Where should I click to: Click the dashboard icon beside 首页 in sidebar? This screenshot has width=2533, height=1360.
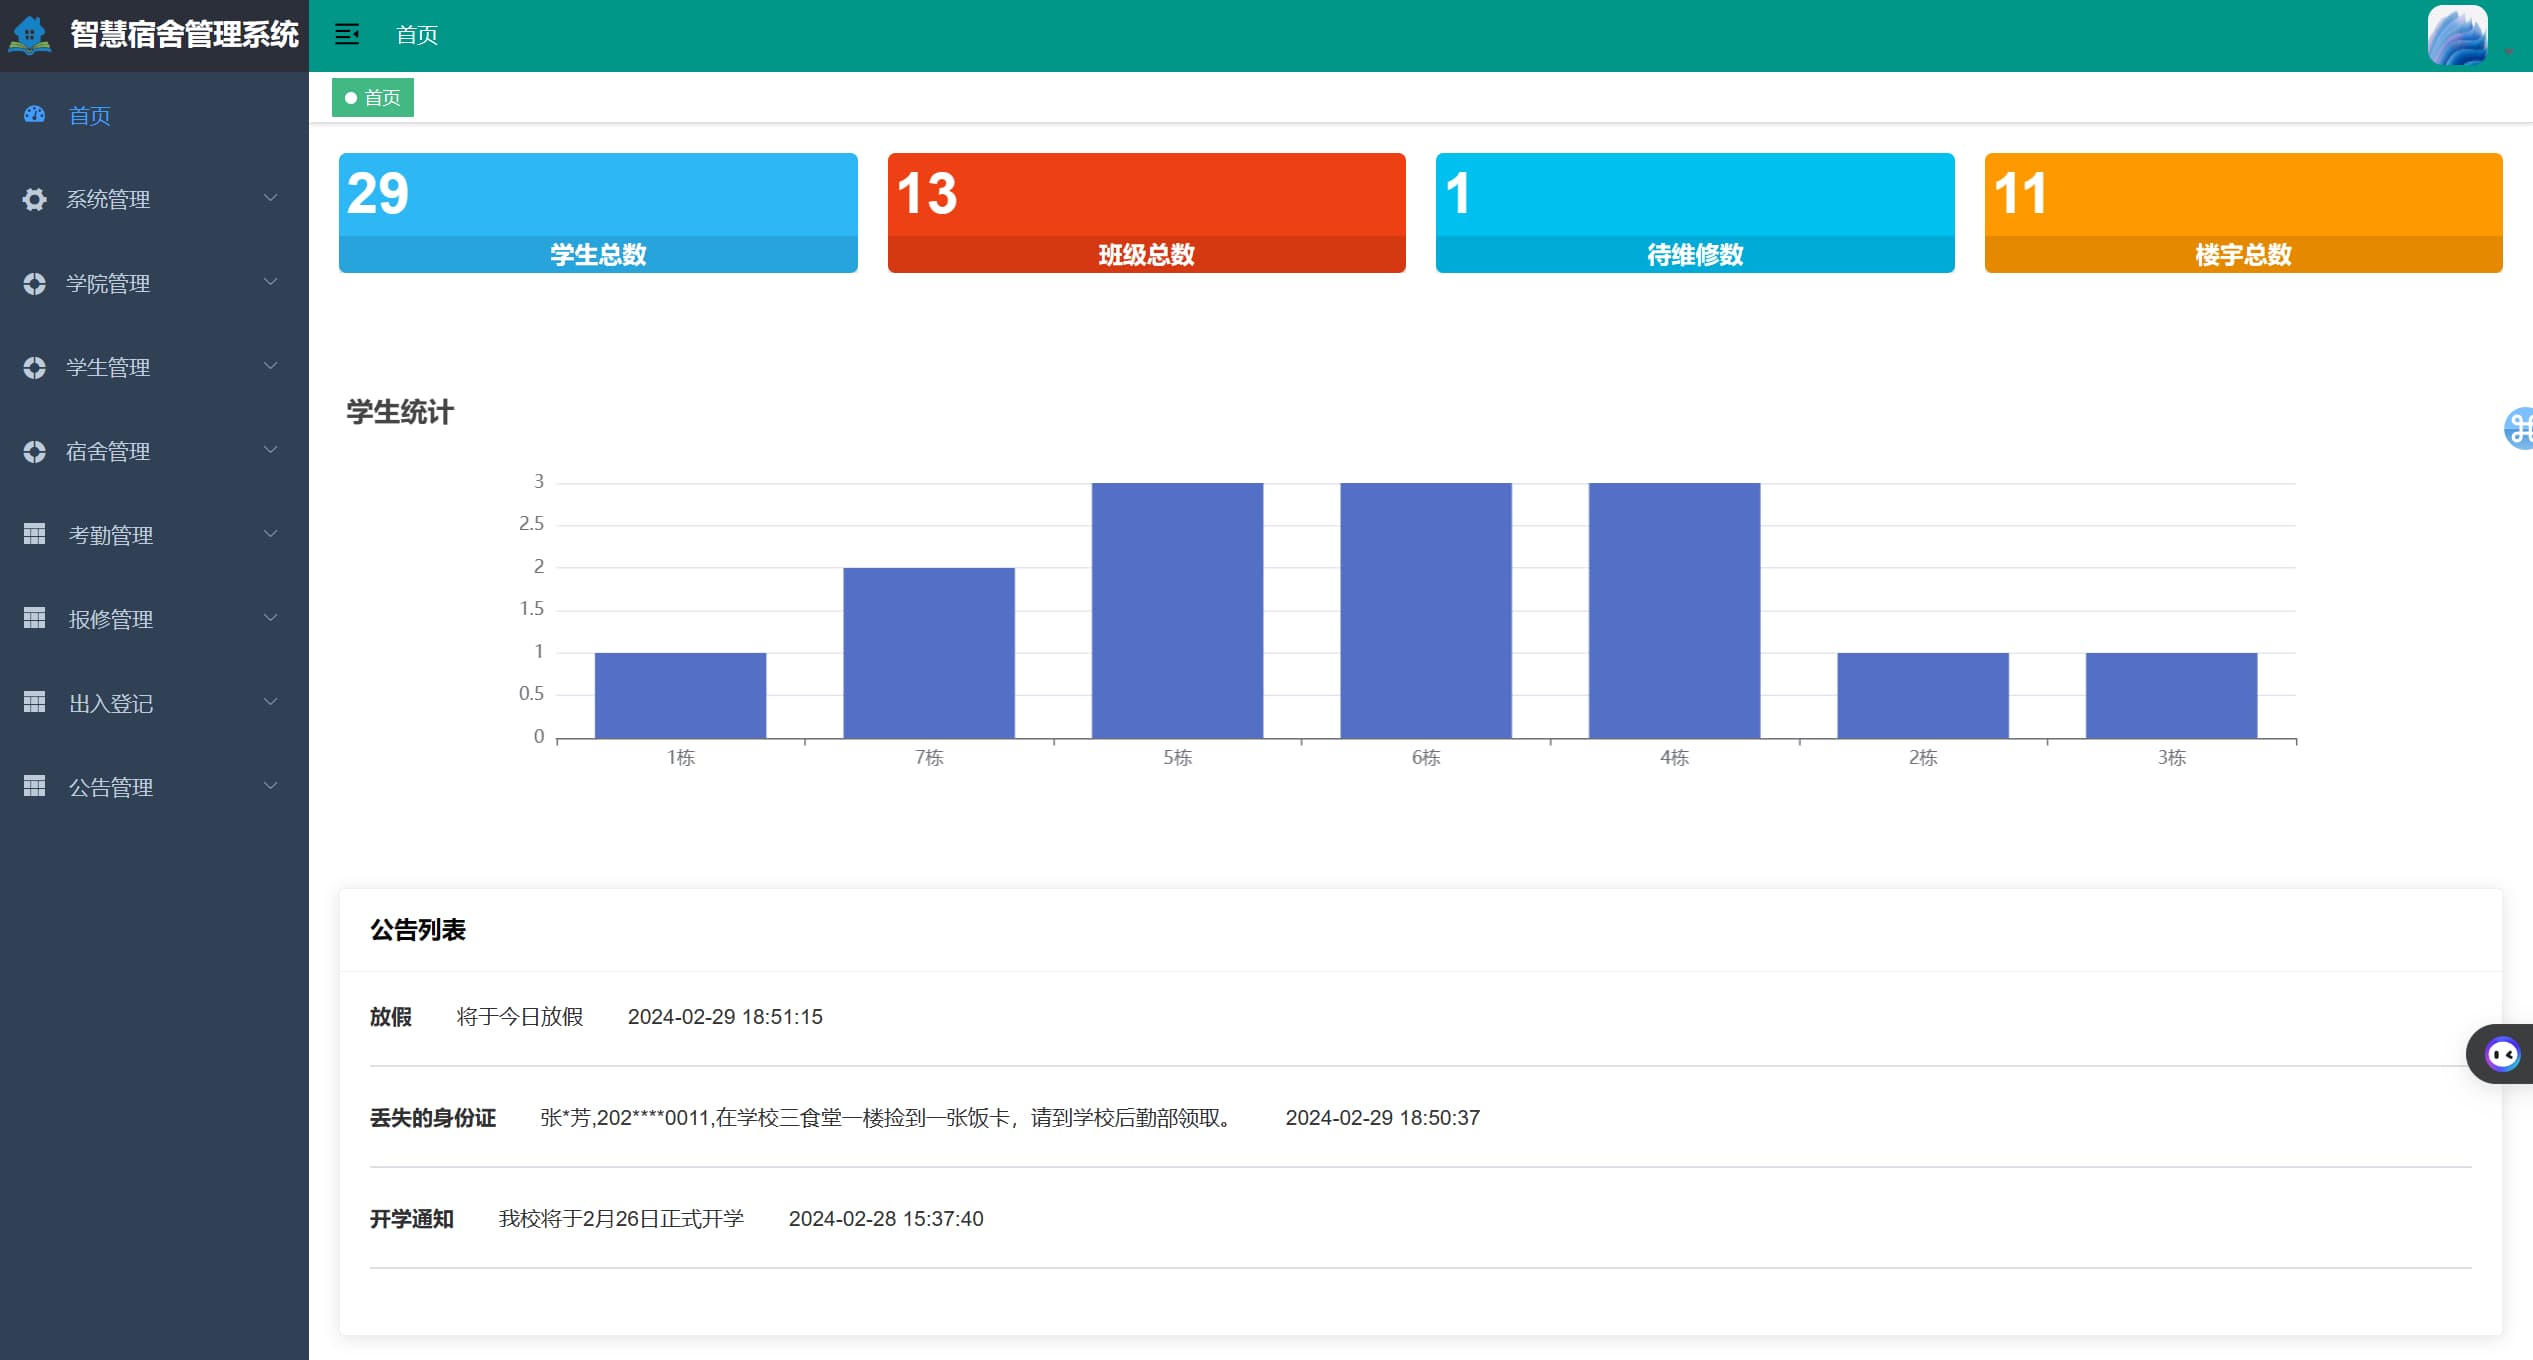click(x=34, y=115)
